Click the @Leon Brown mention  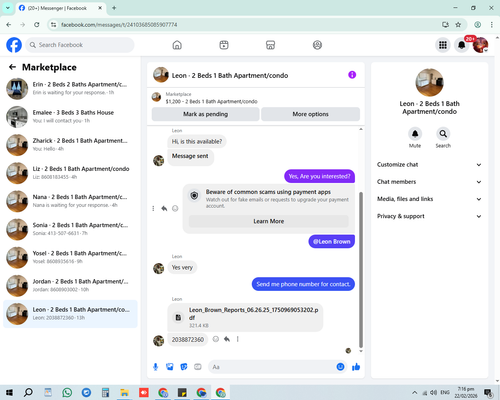pos(332,242)
